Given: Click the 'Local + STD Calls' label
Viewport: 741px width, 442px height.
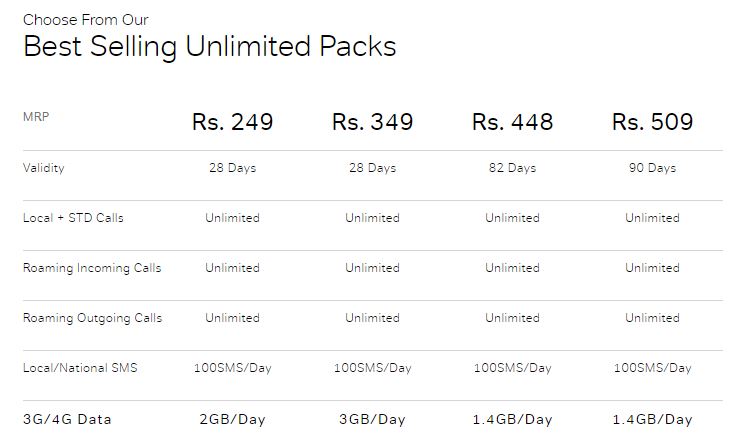Looking at the screenshot, I should point(73,218).
